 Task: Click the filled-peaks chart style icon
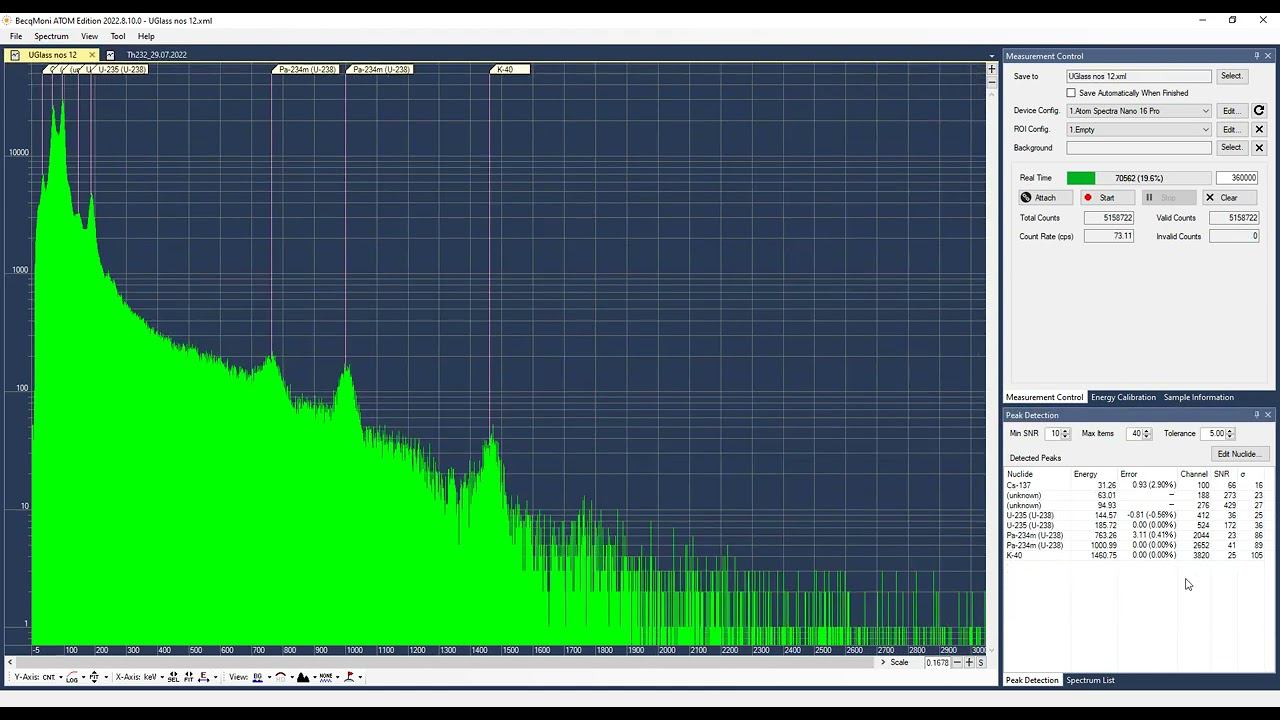point(303,677)
